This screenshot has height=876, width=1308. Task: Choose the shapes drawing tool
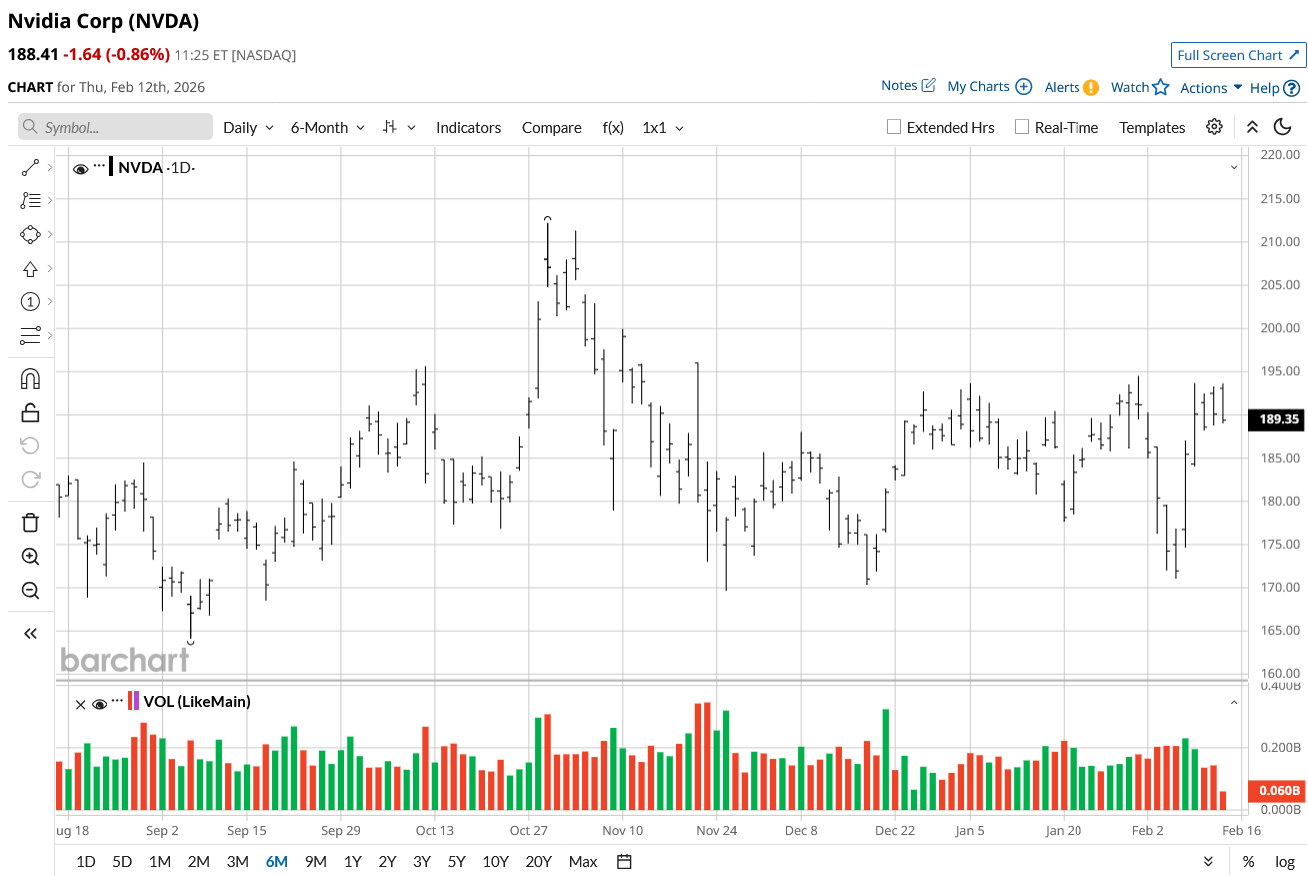30,235
